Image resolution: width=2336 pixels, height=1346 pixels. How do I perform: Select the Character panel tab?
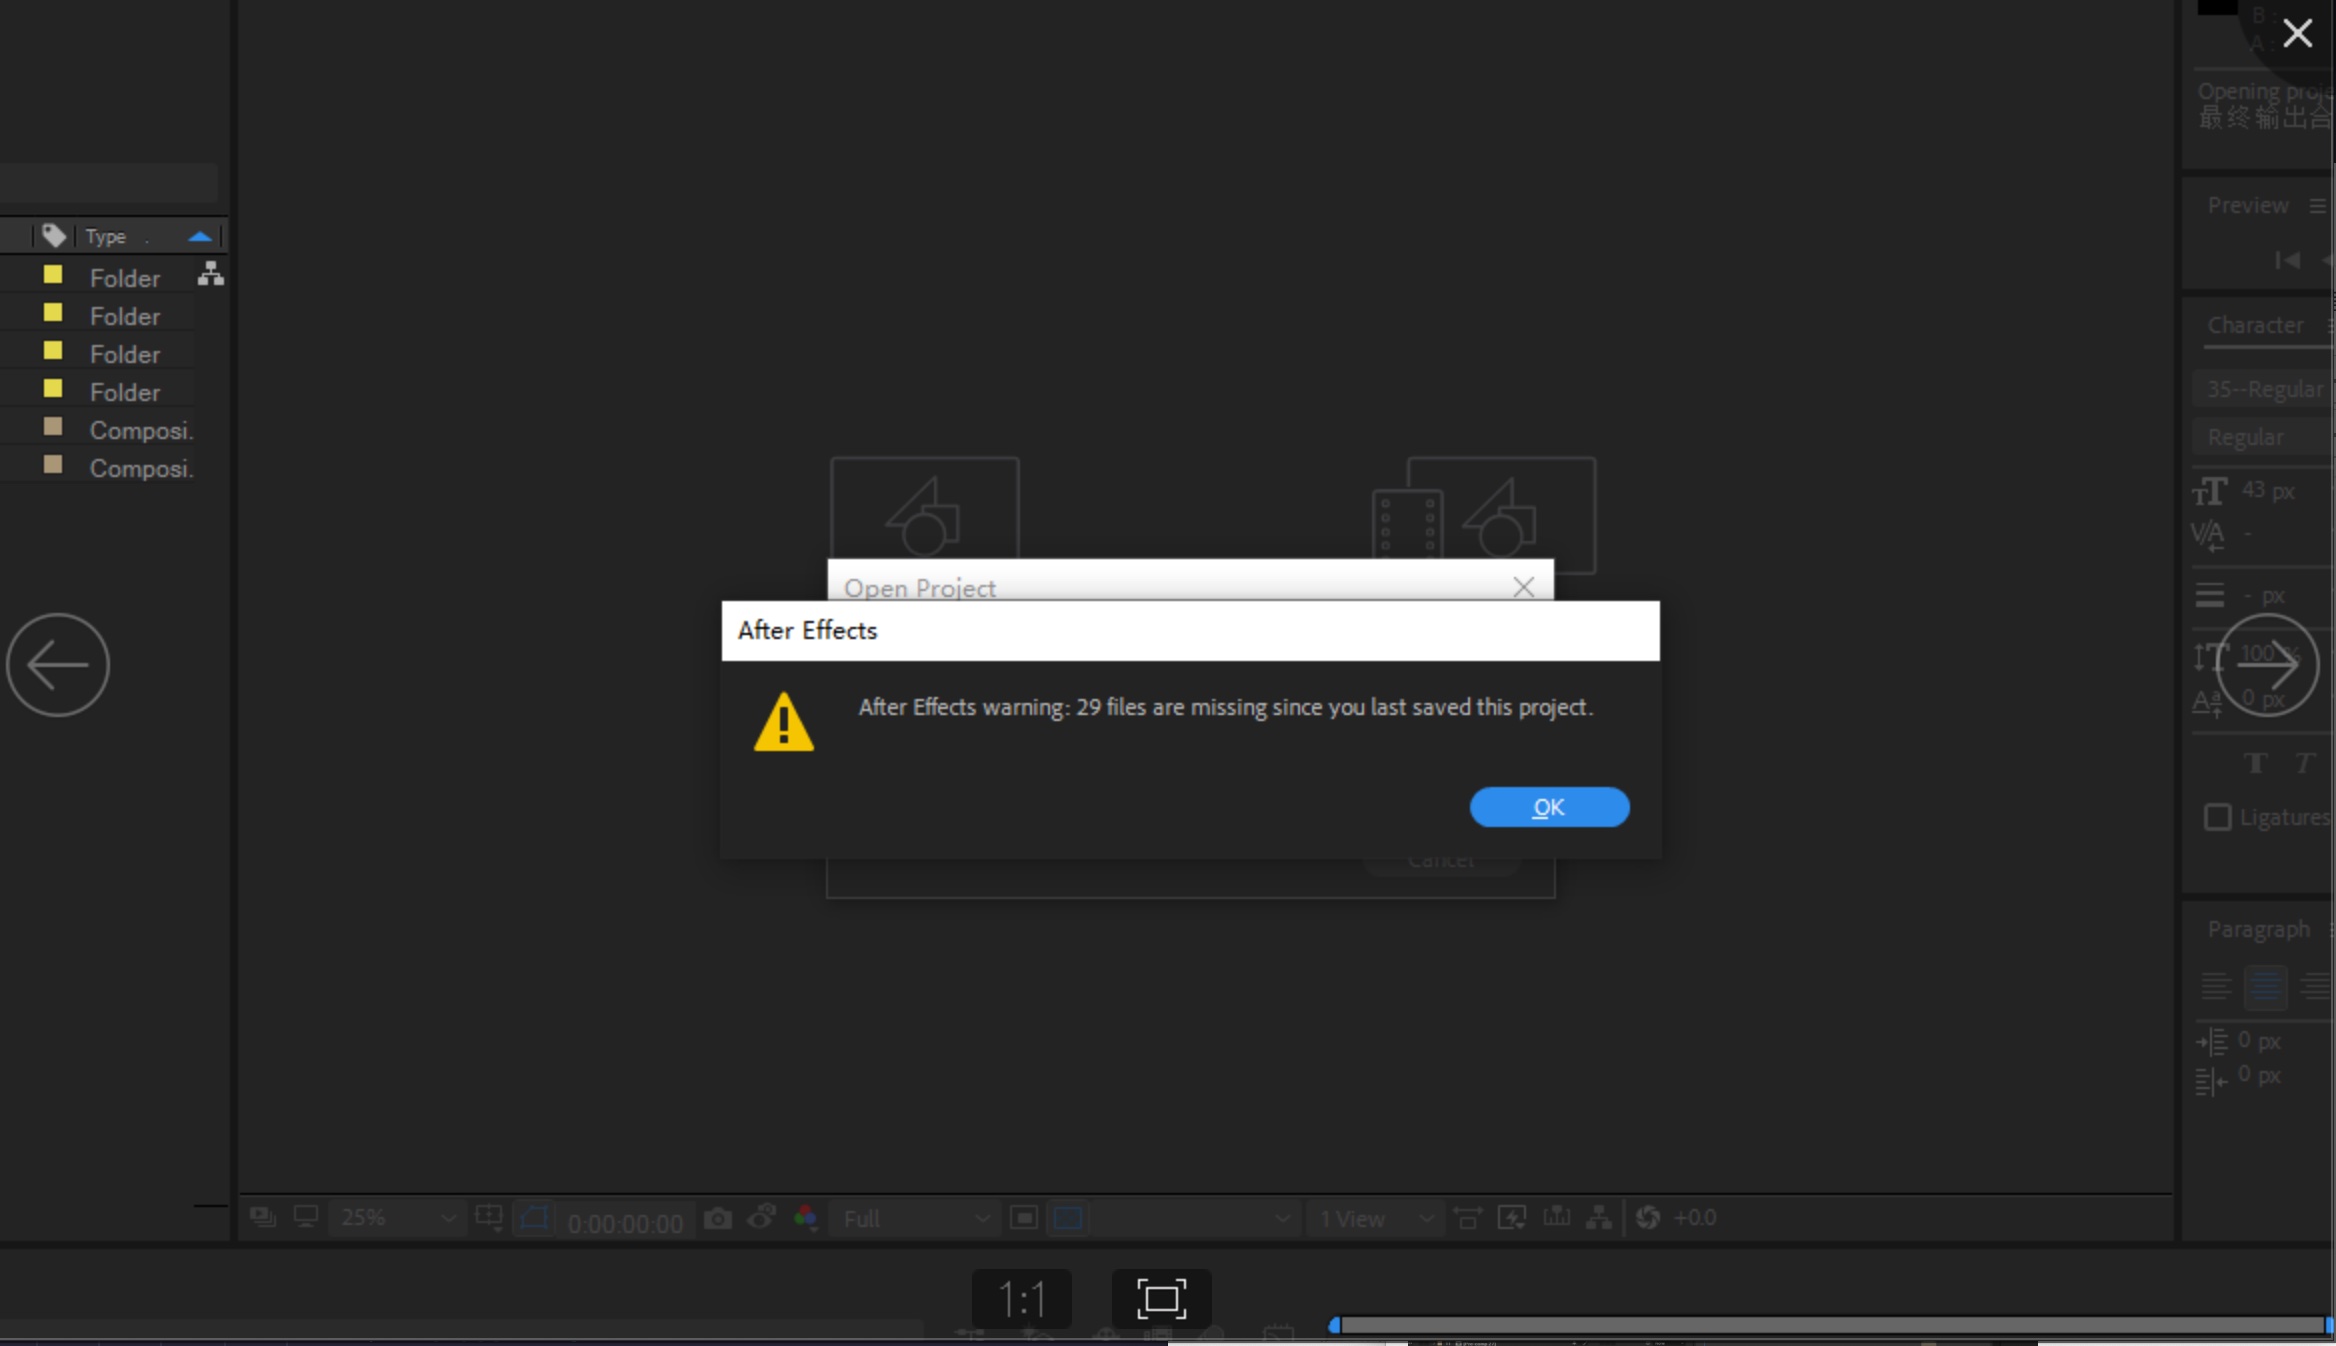pyautogui.click(x=2255, y=325)
